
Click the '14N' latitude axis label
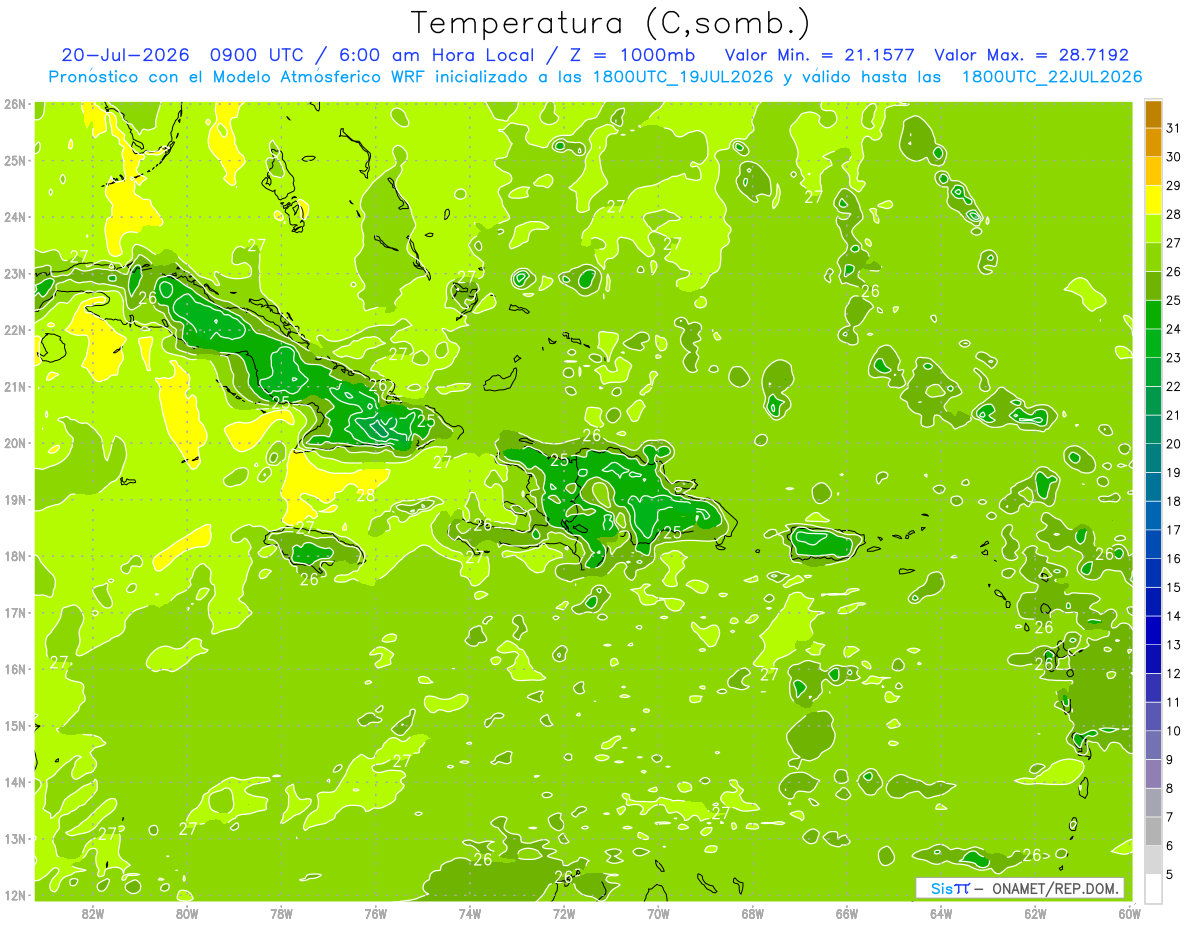(x=14, y=782)
